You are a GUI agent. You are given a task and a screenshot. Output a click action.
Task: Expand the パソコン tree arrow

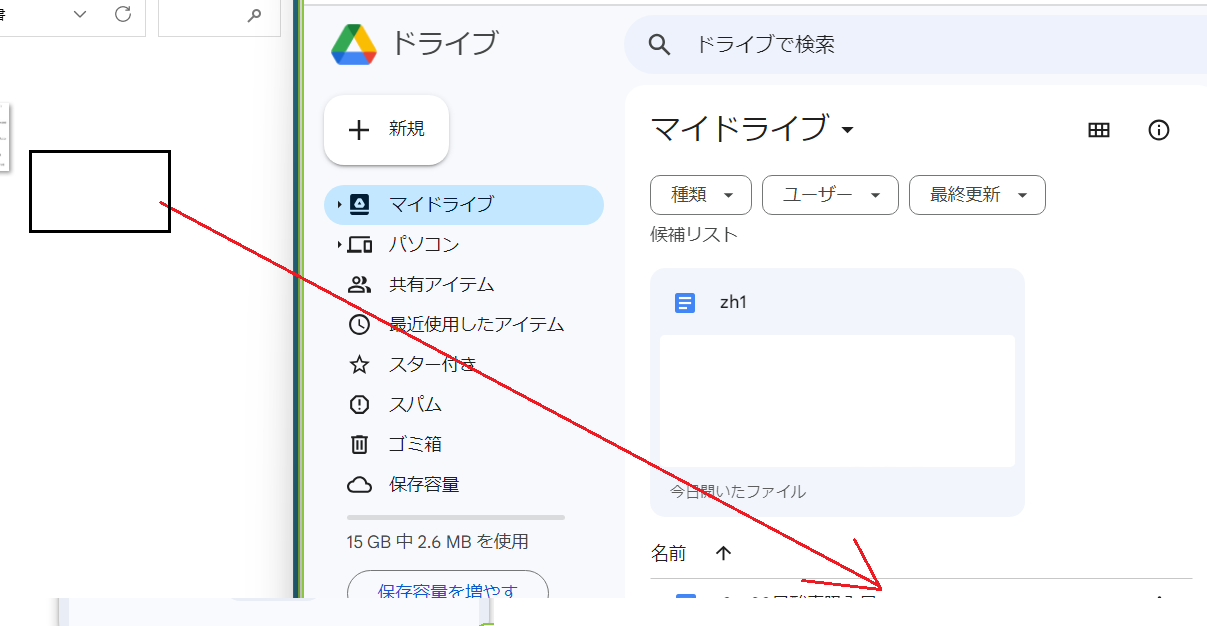point(339,245)
